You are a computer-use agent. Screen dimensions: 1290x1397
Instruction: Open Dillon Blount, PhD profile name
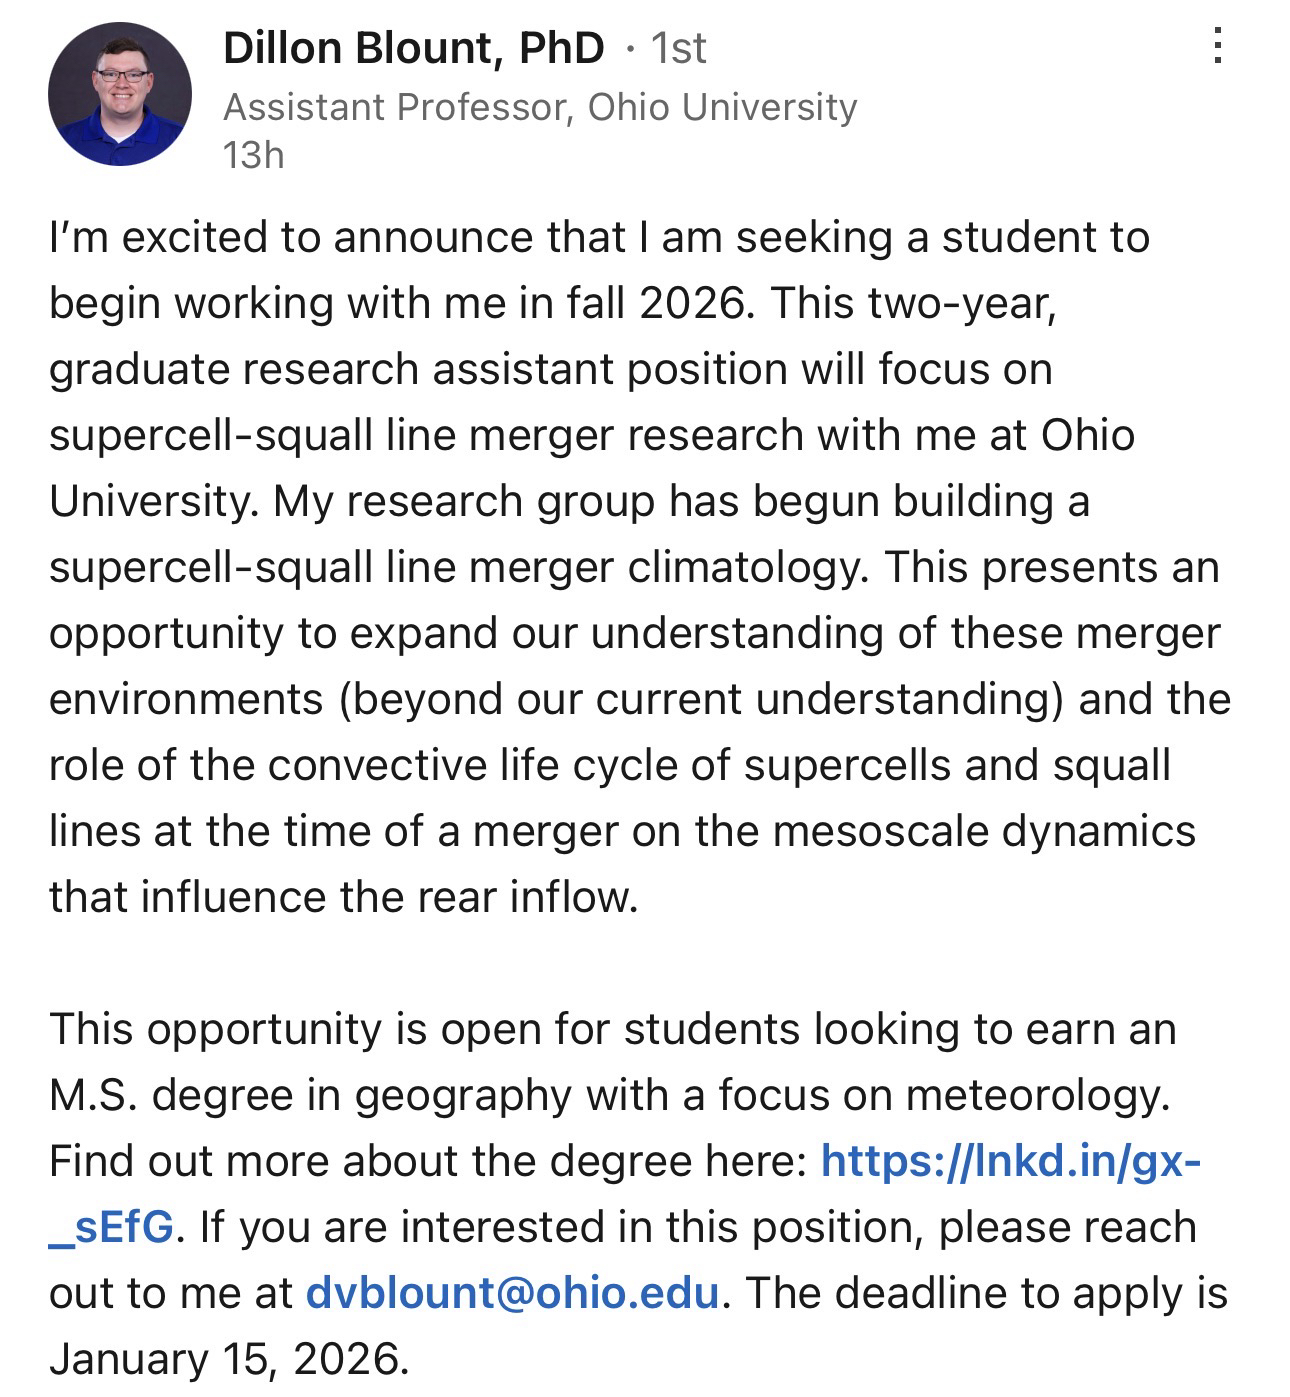pos(413,48)
